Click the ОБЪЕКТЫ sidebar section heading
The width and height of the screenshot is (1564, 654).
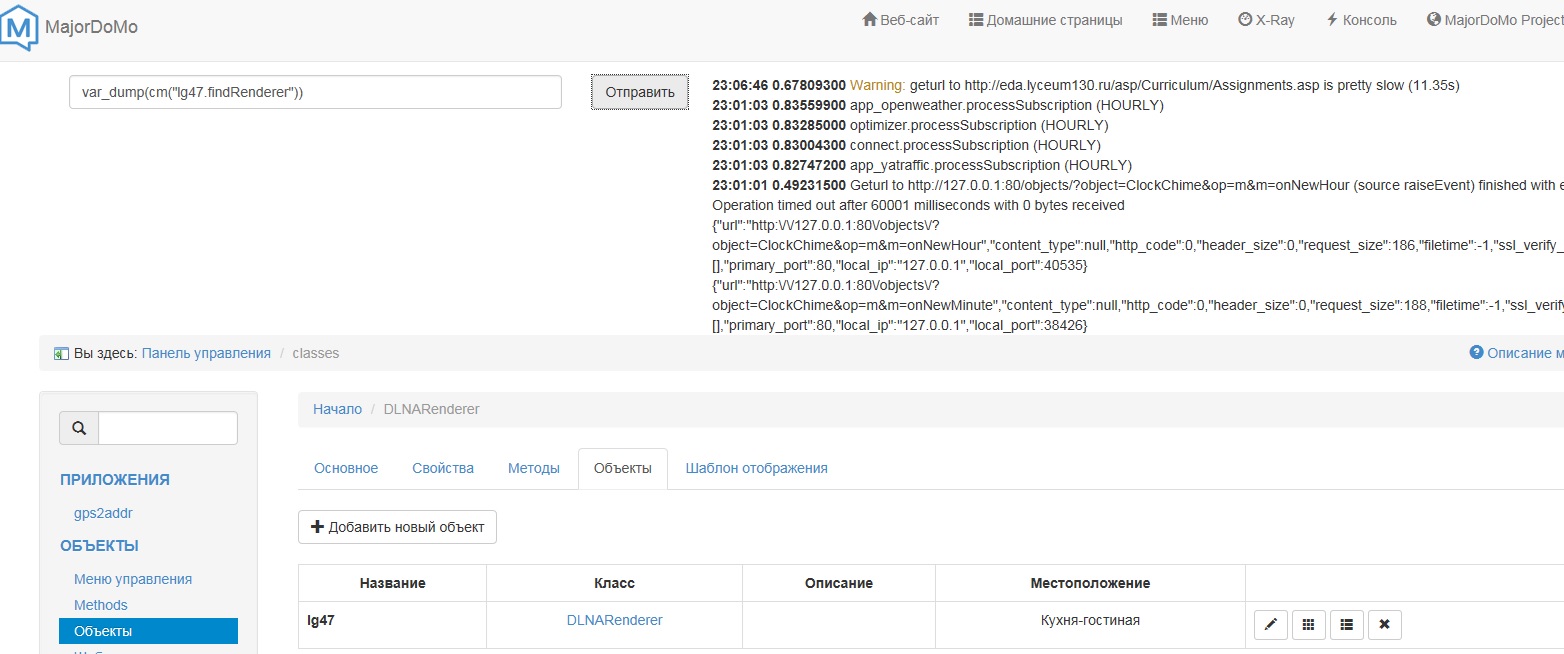pos(99,545)
